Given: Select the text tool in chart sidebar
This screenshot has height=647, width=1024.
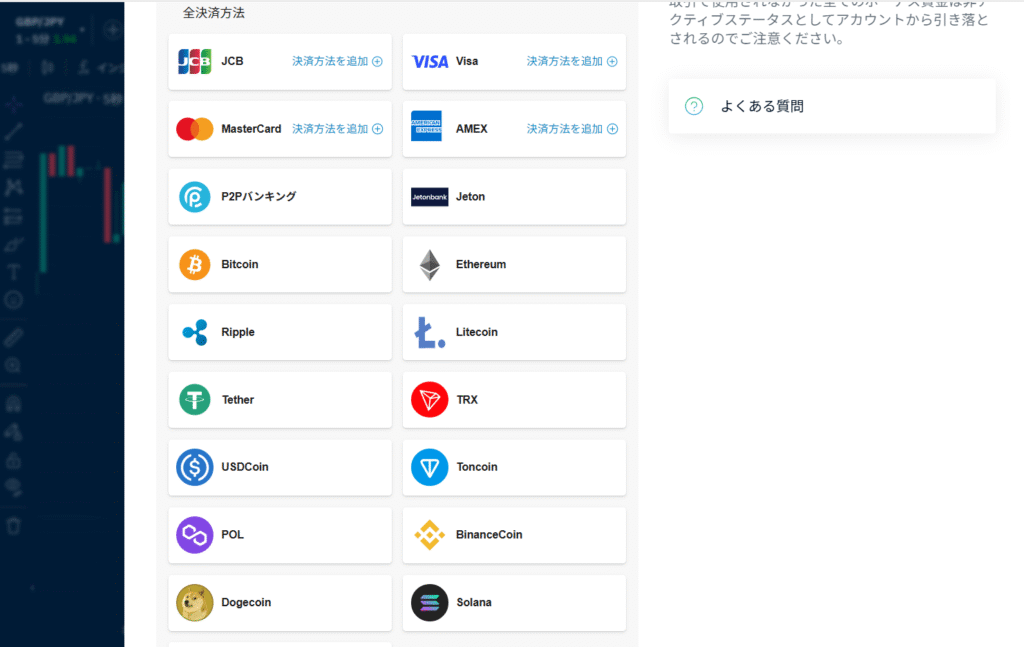Looking at the screenshot, I should pos(13,272).
